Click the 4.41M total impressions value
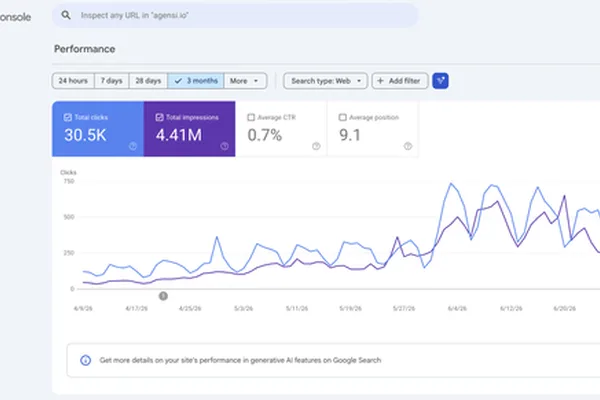600x400 pixels. coord(179,135)
